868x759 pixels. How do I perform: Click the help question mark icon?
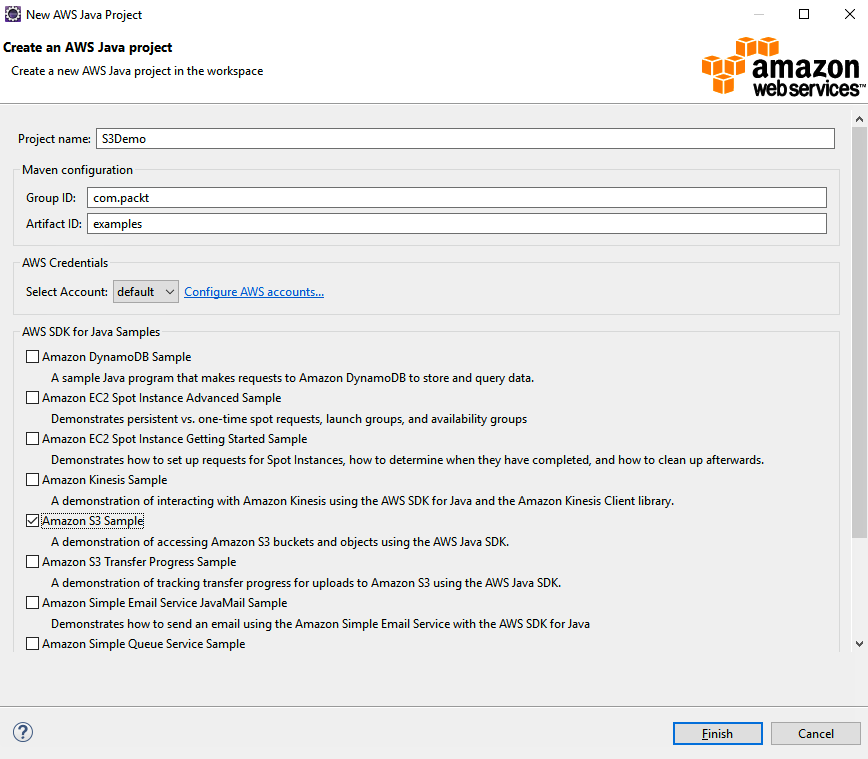23,732
